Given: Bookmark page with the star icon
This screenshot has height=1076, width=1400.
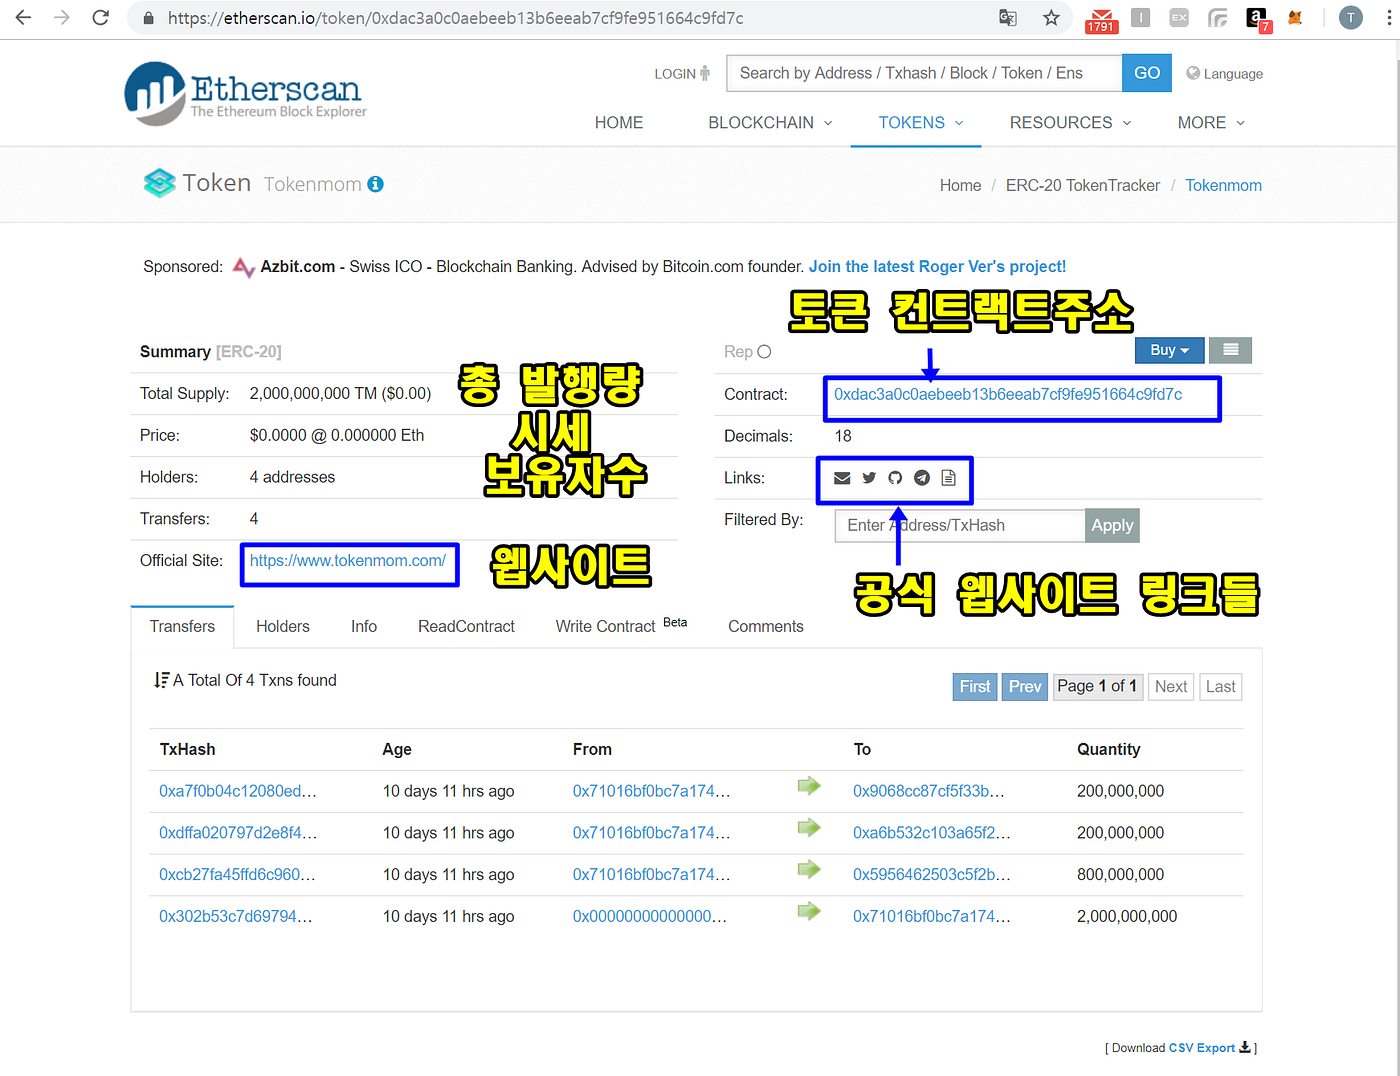Looking at the screenshot, I should point(1051,18).
